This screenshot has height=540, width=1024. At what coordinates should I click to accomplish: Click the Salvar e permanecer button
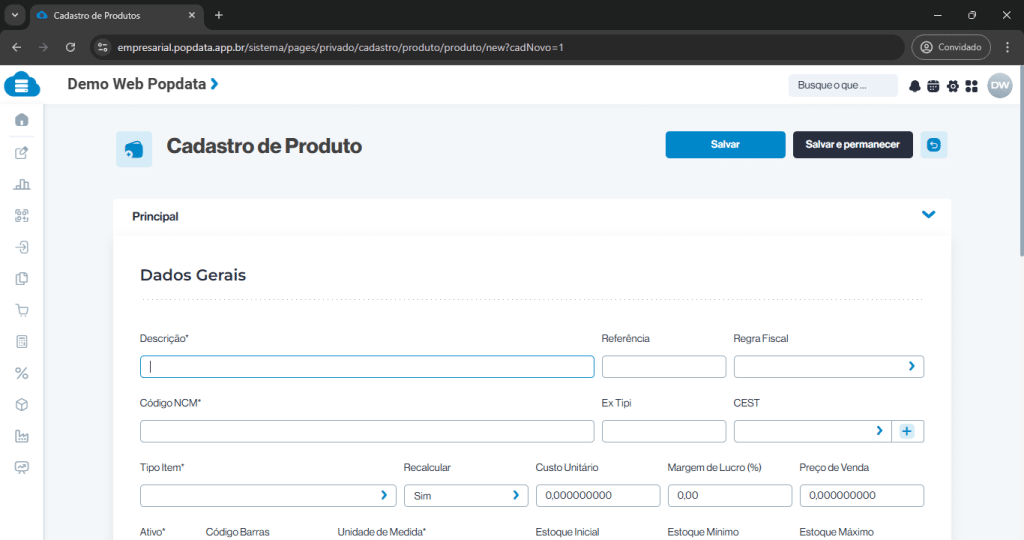coord(852,145)
